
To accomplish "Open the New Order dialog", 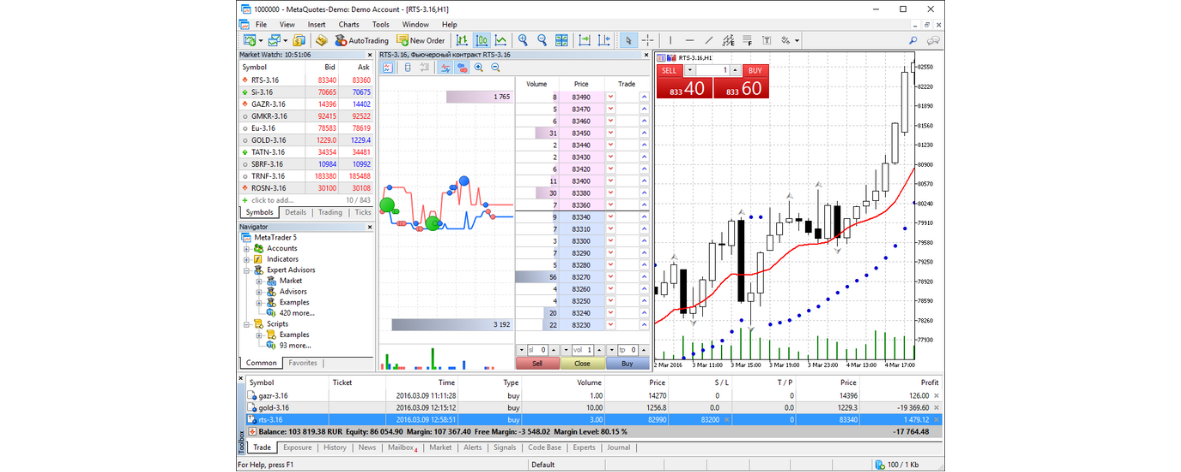I will (420, 40).
